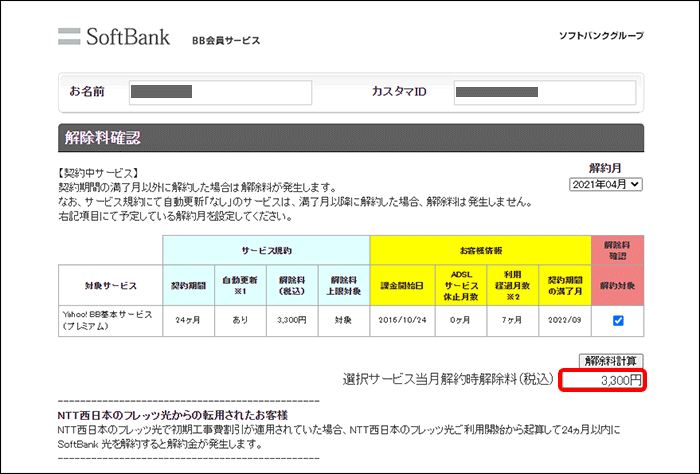Click the 【契約中サービス】 text
The width and height of the screenshot is (700, 474).
pyautogui.click(x=98, y=173)
